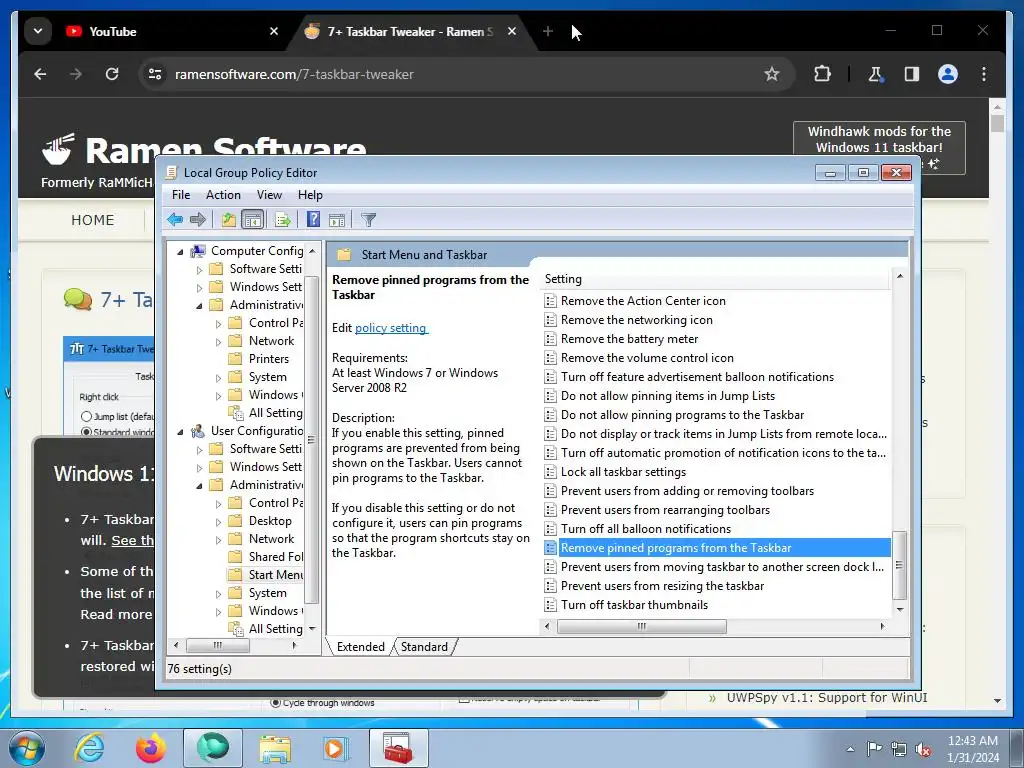Viewport: 1024px width, 768px height.
Task: Click the policy setting link
Action: (x=391, y=328)
